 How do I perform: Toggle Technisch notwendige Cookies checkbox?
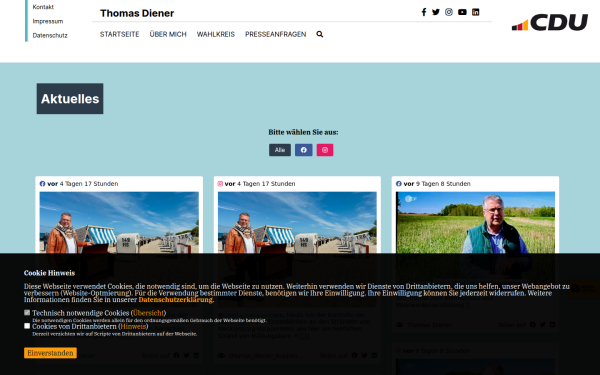[x=27, y=313]
